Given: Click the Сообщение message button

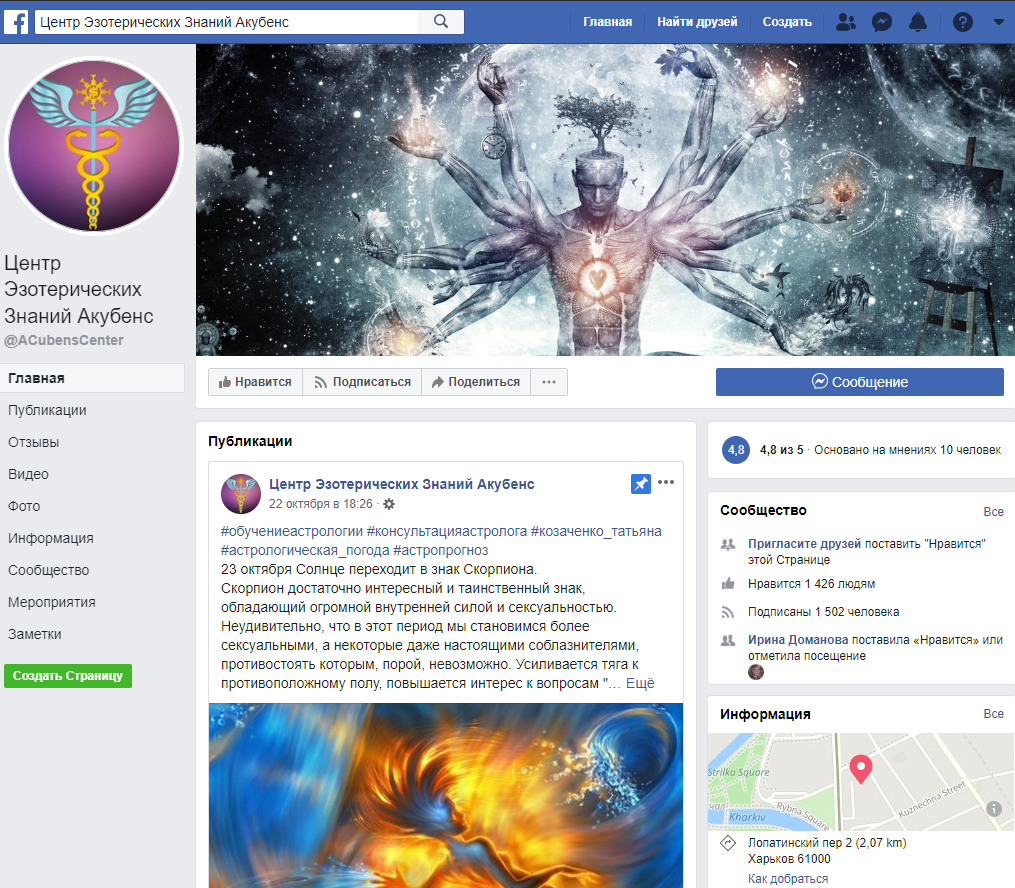Looking at the screenshot, I should (859, 382).
